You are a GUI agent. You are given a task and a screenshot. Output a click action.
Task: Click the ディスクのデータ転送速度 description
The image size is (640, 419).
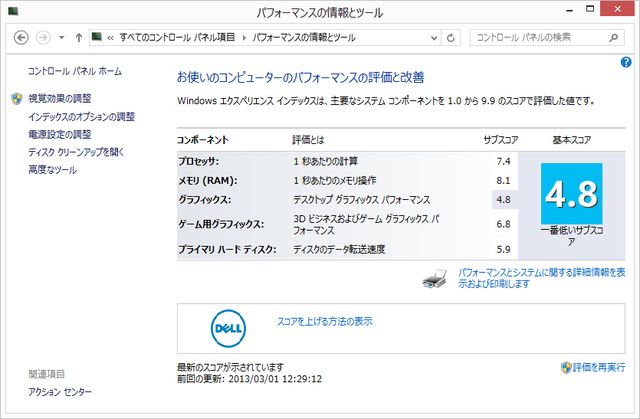tap(339, 249)
